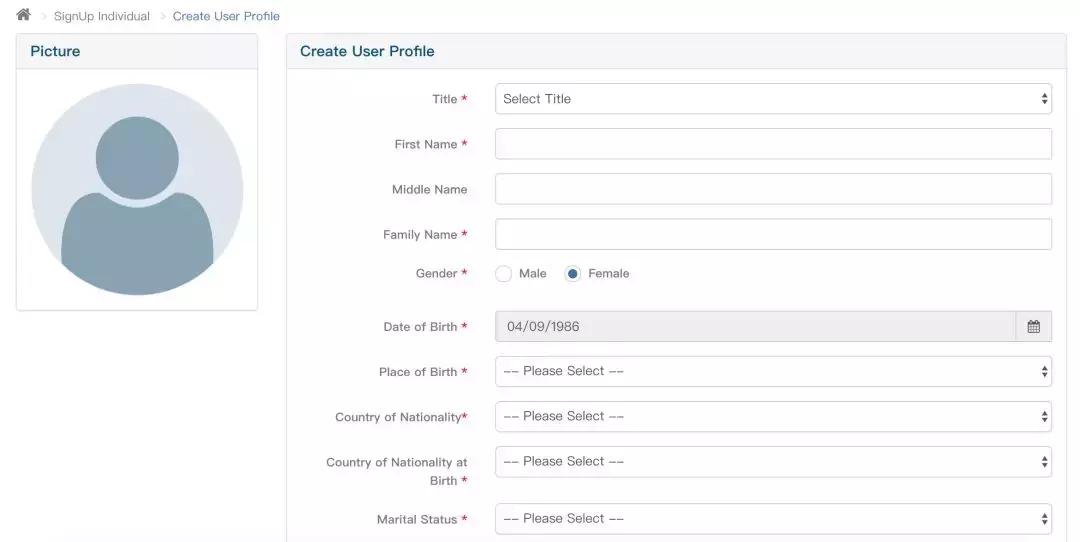Expand Country of Nationality at Birth dropdown

[773, 462]
